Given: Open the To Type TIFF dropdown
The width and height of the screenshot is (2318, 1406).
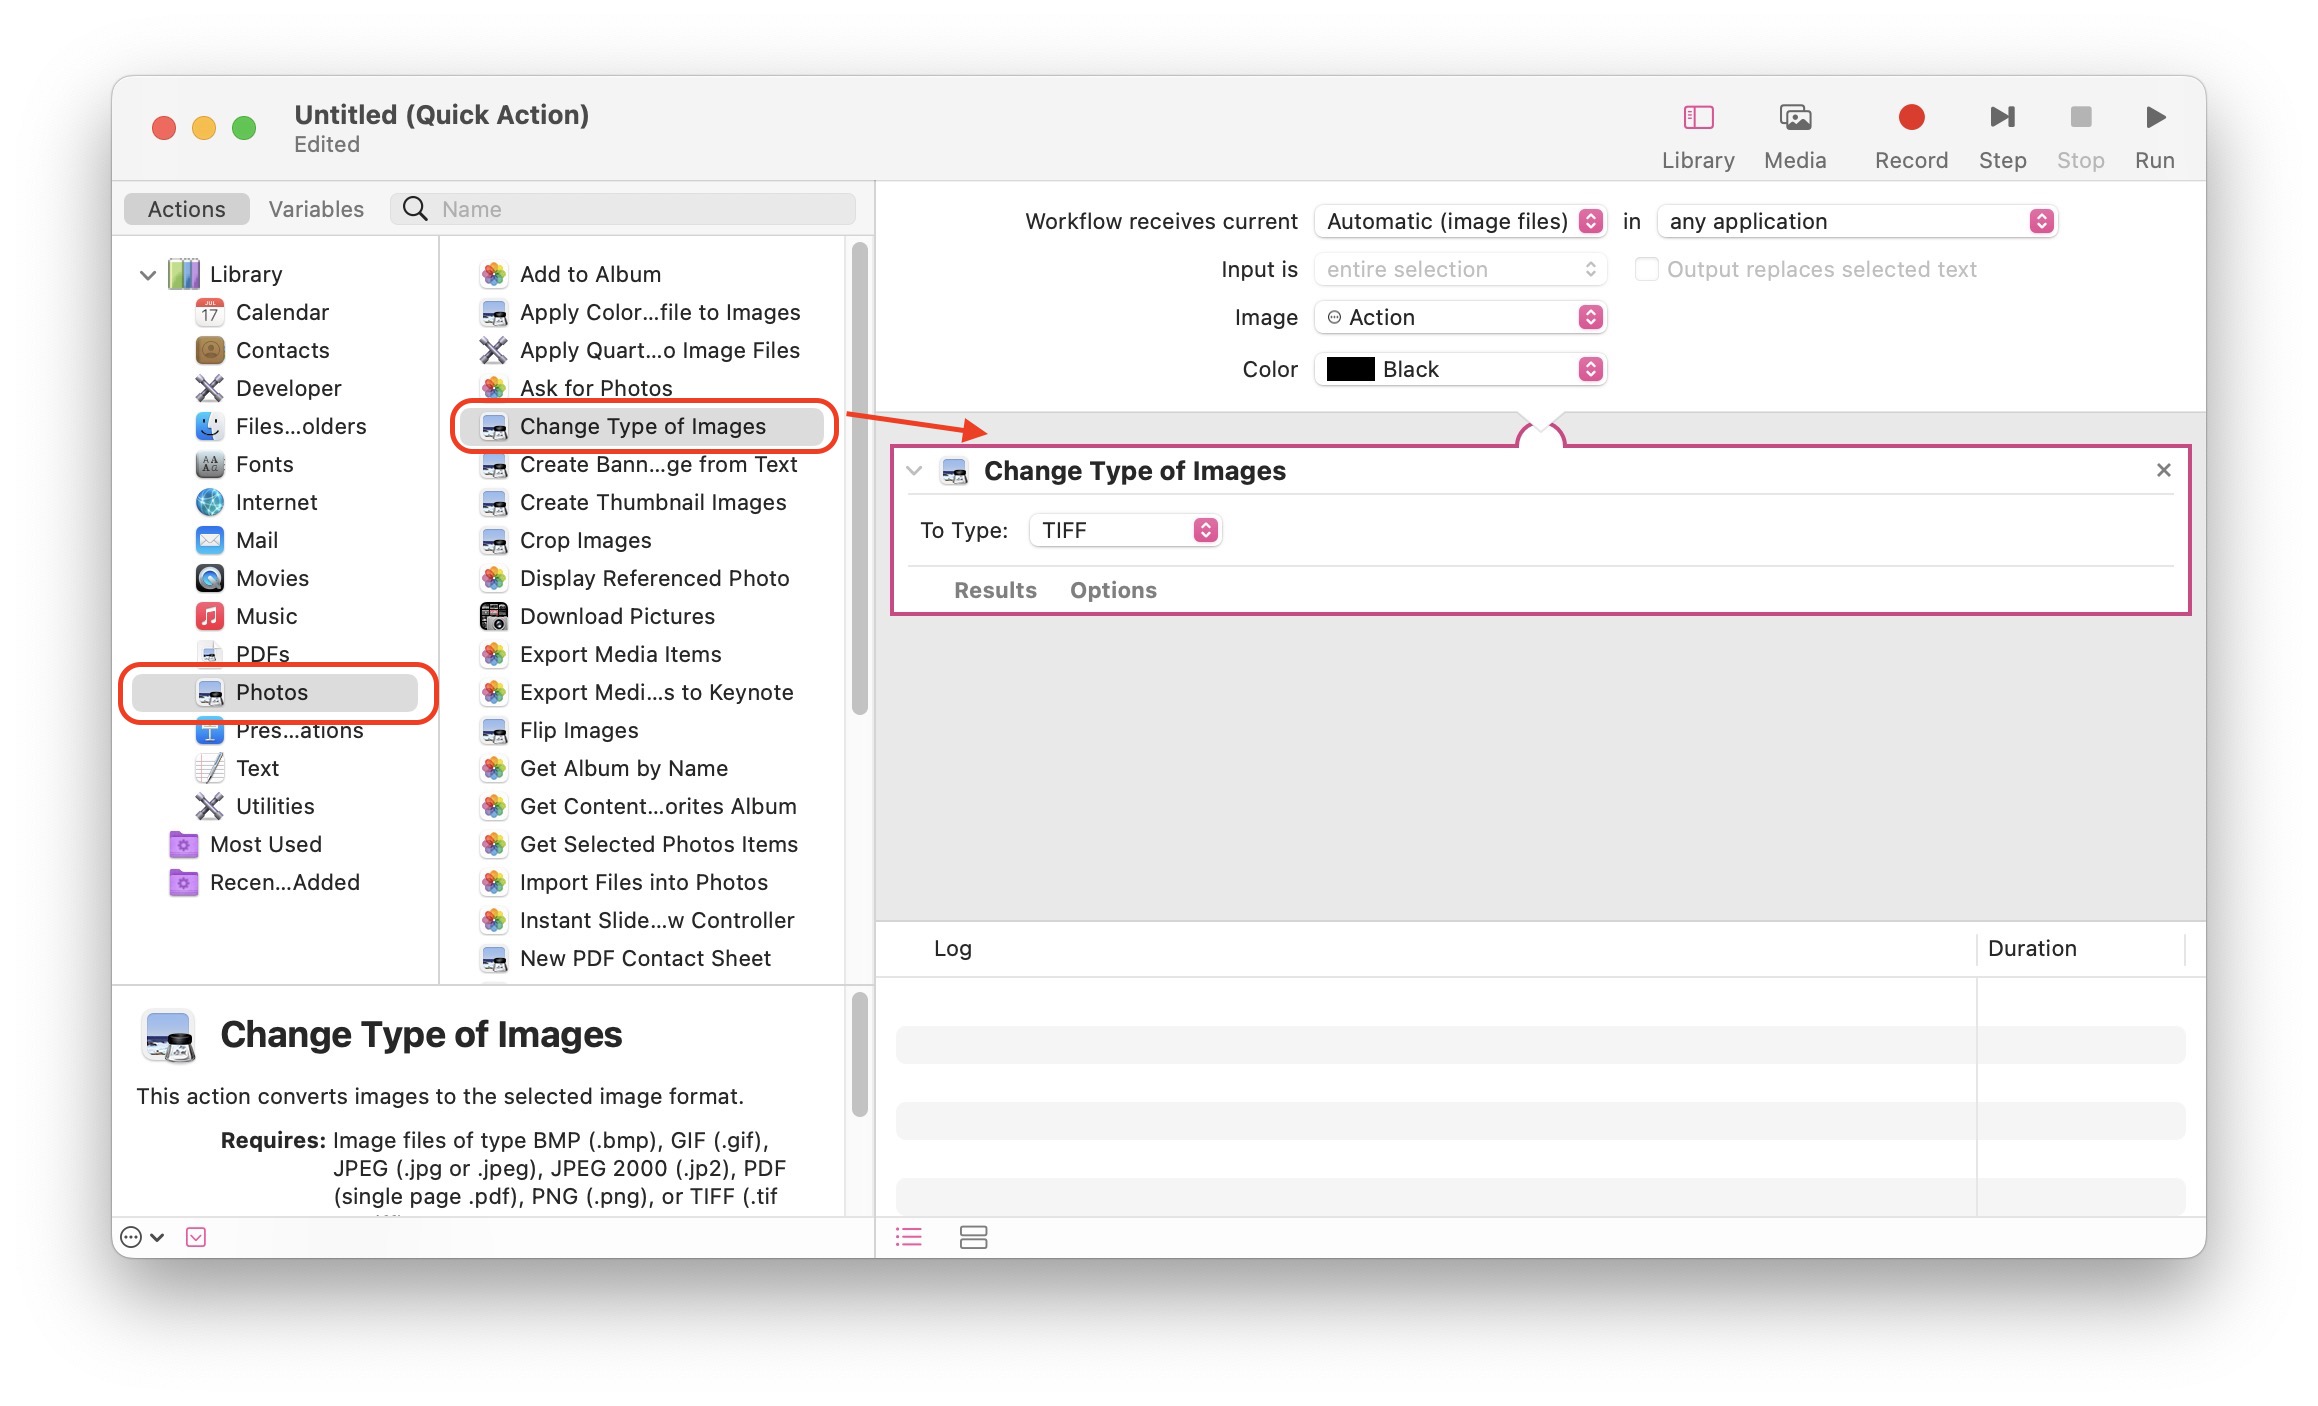Looking at the screenshot, I should [x=1124, y=530].
